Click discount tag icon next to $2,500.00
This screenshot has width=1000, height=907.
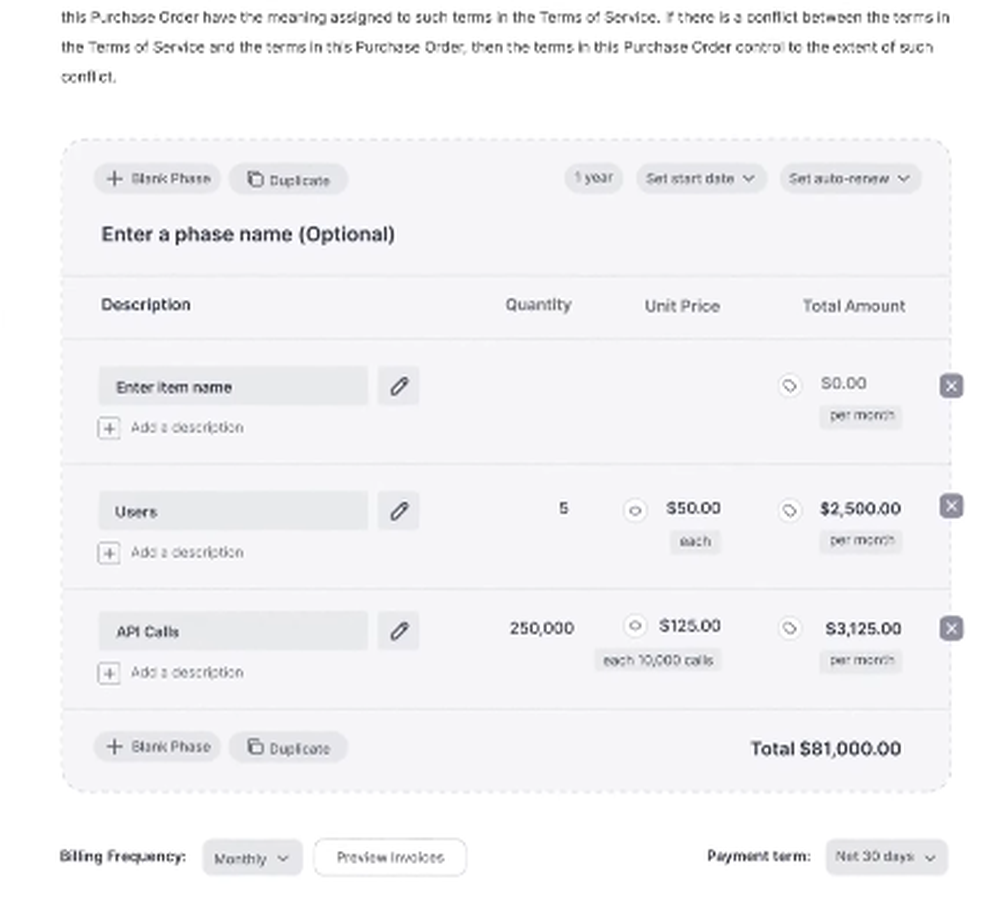tap(789, 510)
